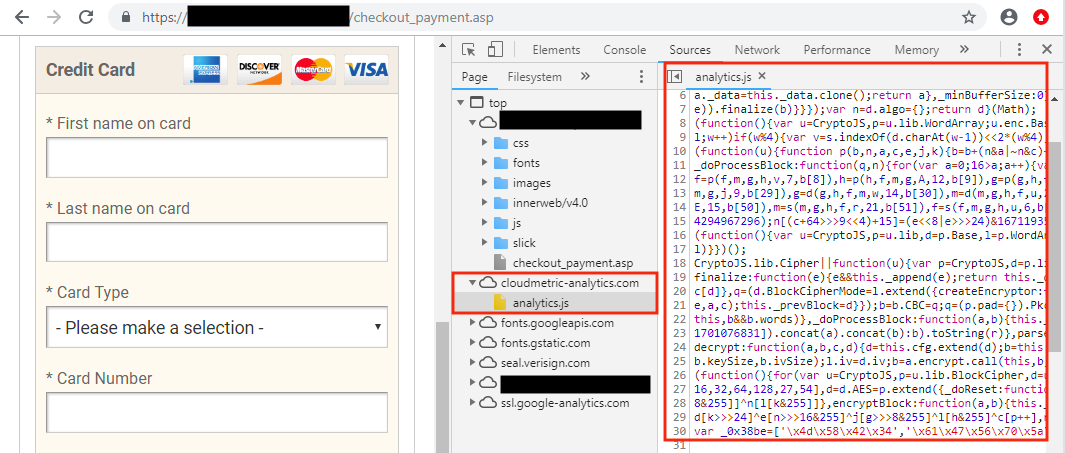
Task: Hide the navigator pane with the toggle icon
Action: click(675, 76)
